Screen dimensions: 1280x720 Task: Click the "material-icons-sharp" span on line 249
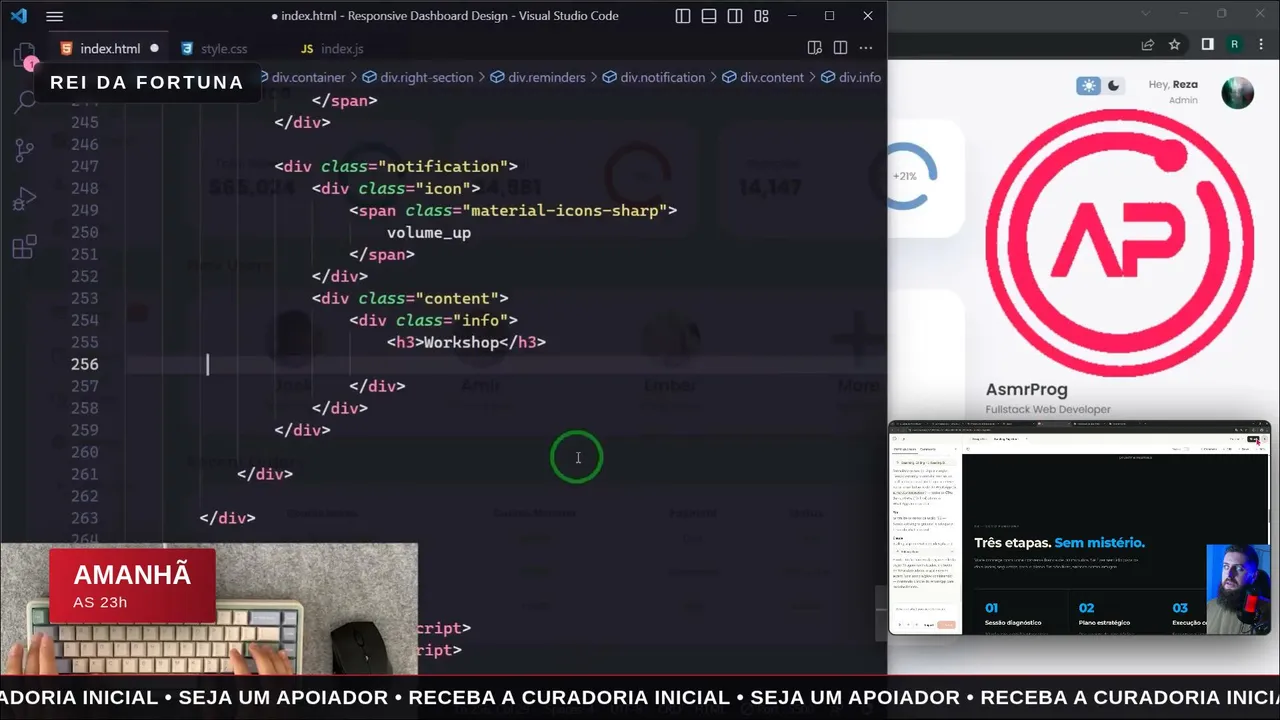[513, 210]
